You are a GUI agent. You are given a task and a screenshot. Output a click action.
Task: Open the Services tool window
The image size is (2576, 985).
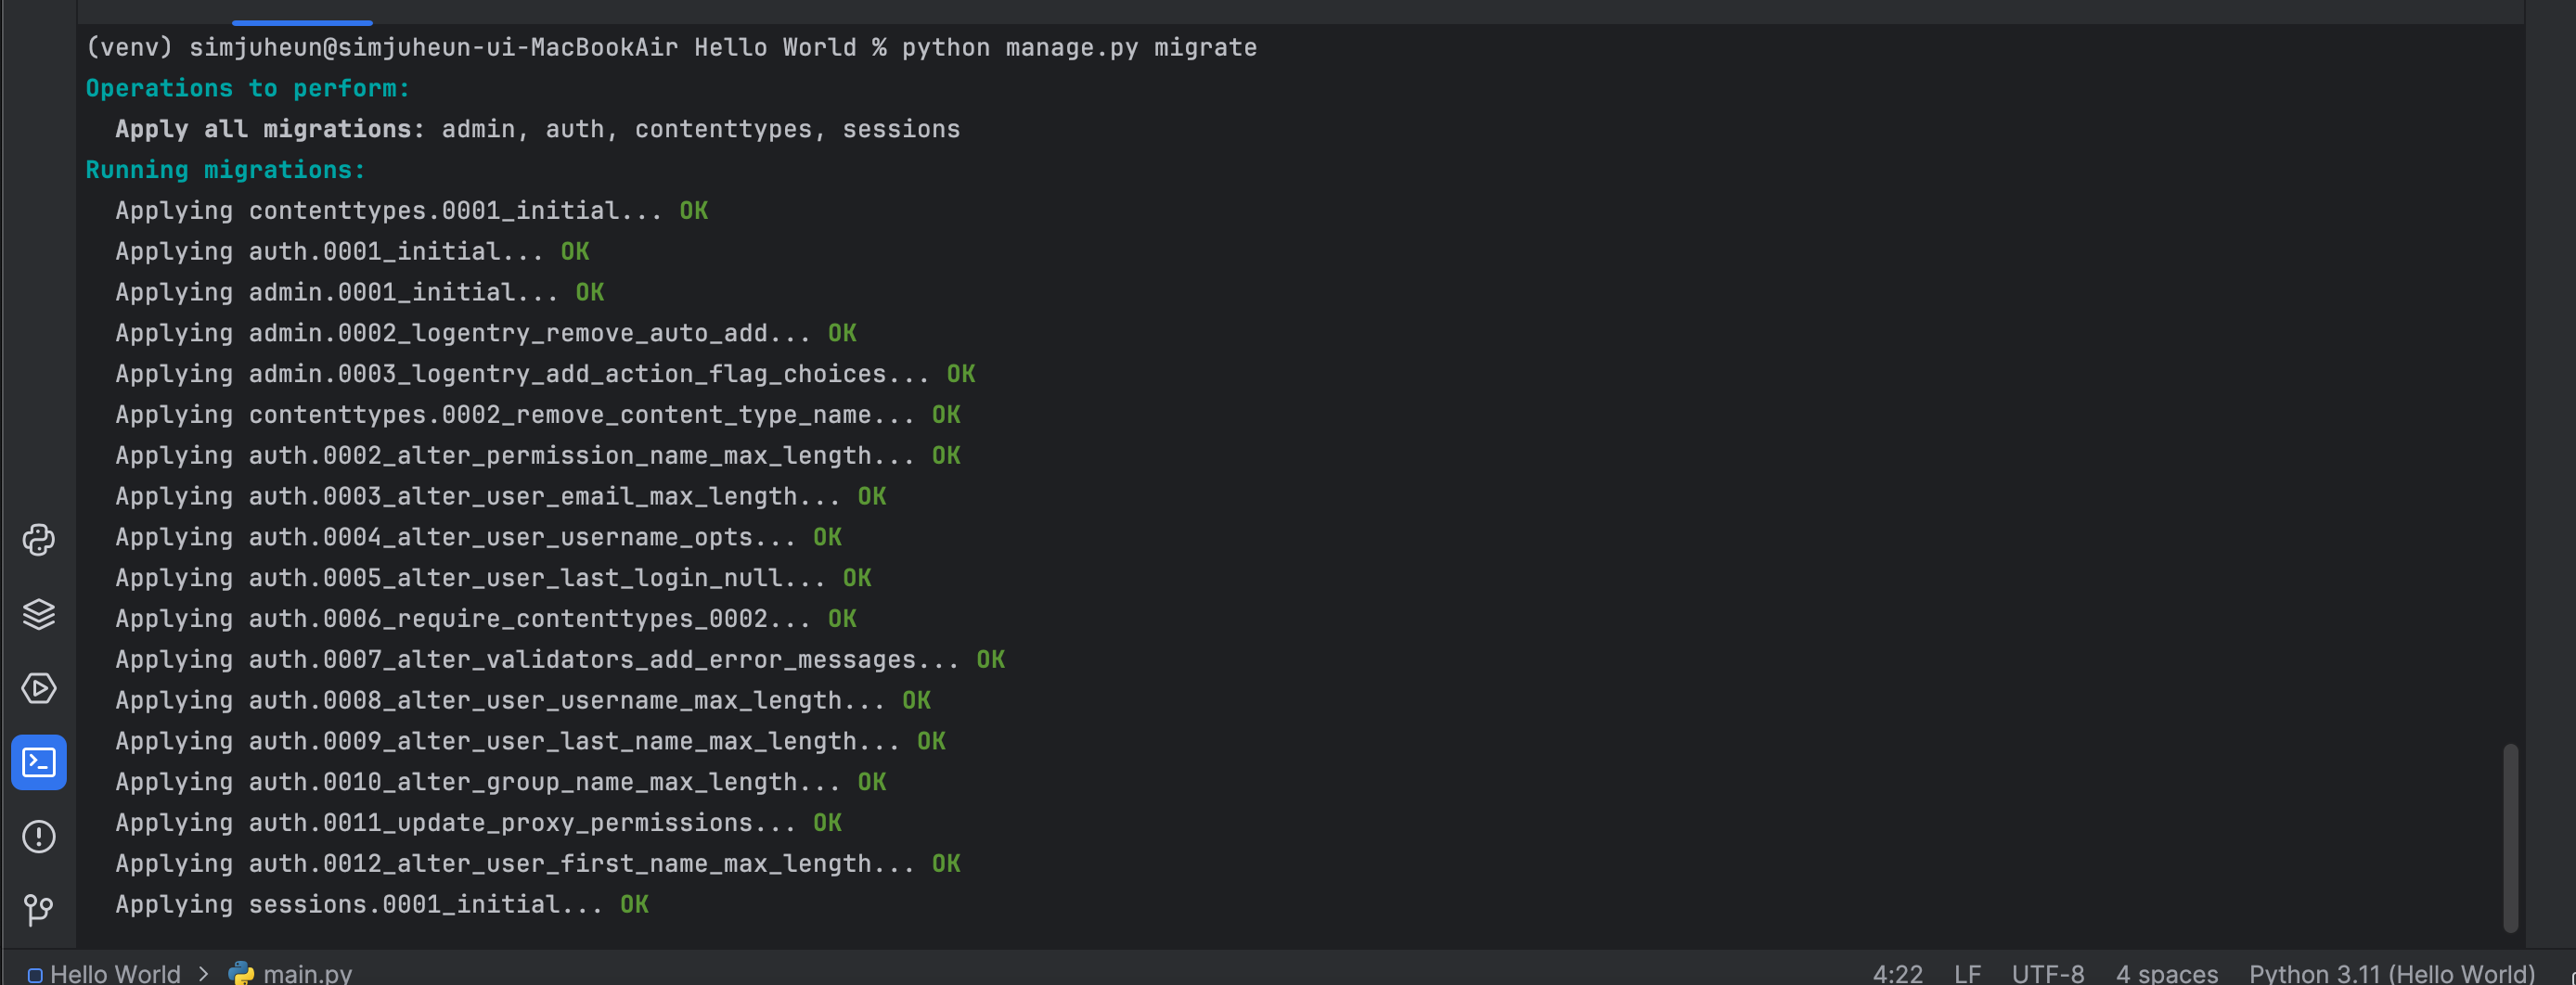39,688
